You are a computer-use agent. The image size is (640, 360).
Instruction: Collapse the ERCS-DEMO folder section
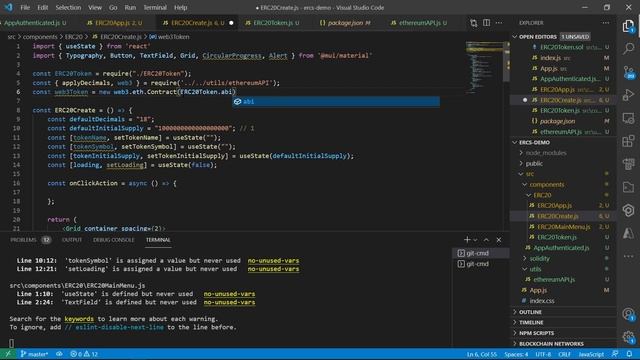[515, 142]
